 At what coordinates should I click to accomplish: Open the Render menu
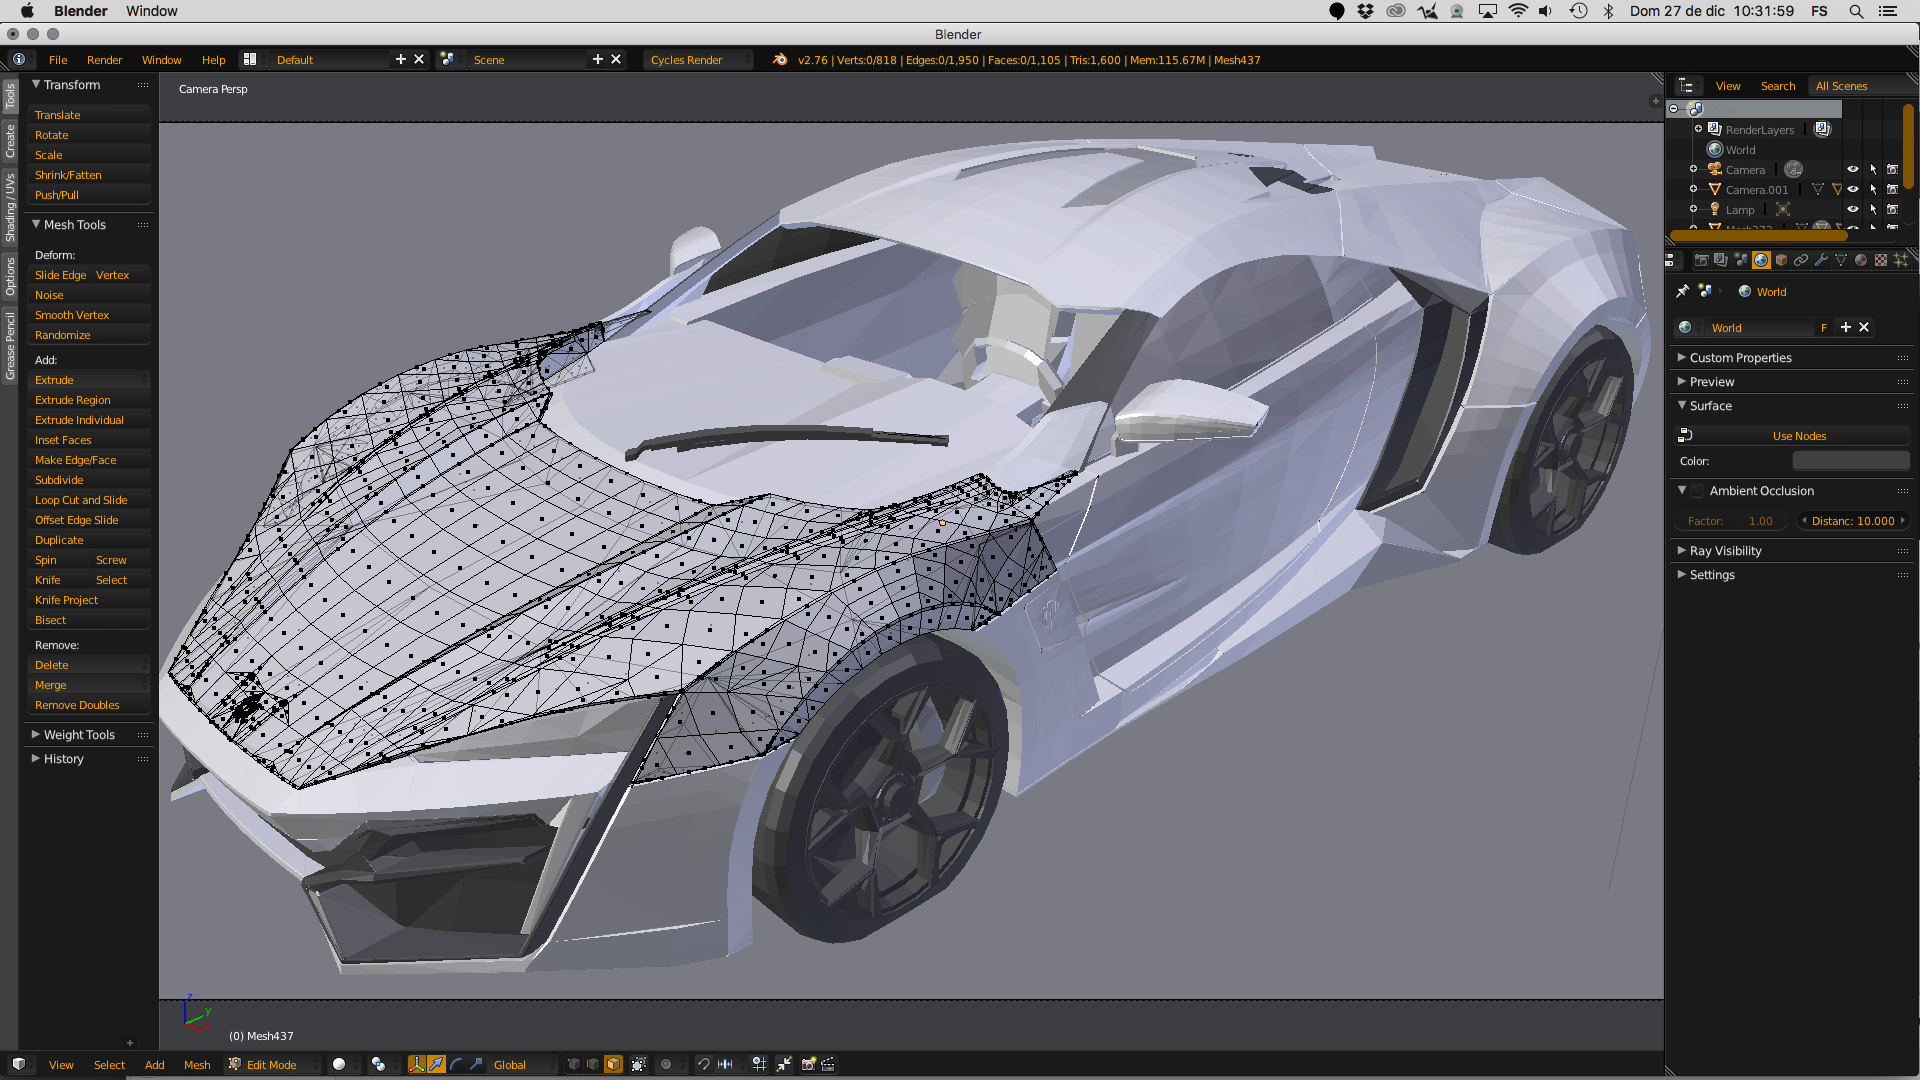point(104,60)
